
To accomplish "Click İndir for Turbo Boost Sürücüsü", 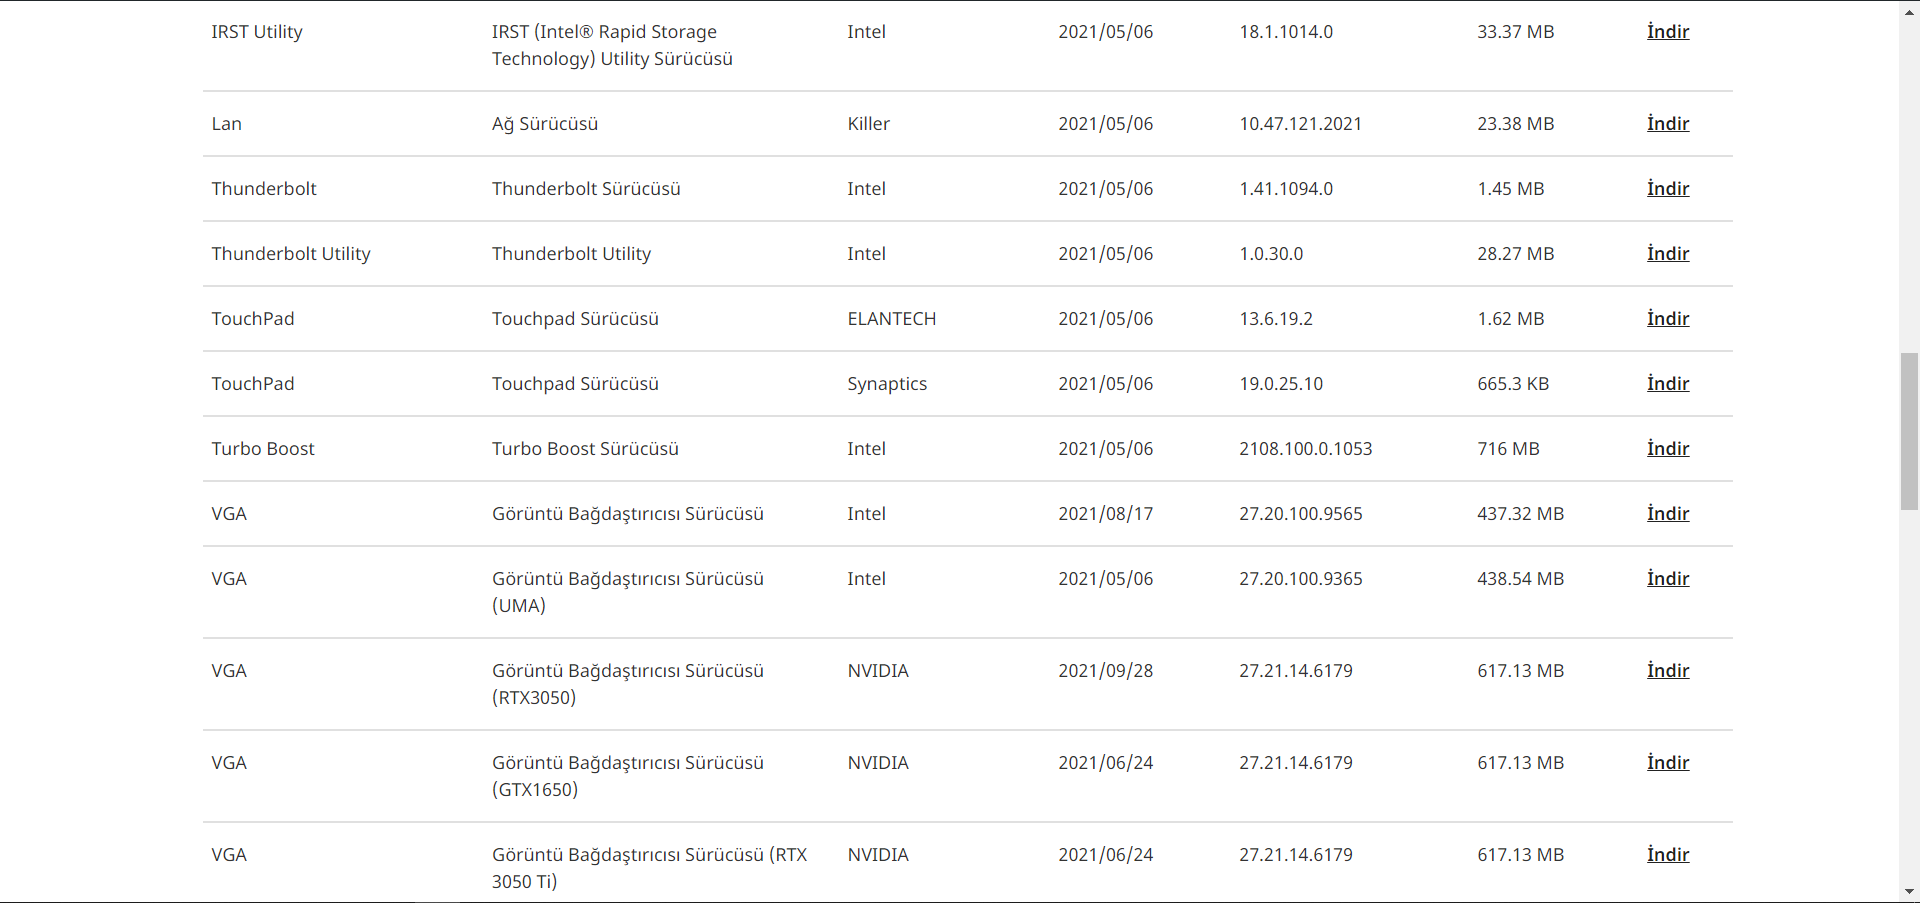I will click(1668, 449).
